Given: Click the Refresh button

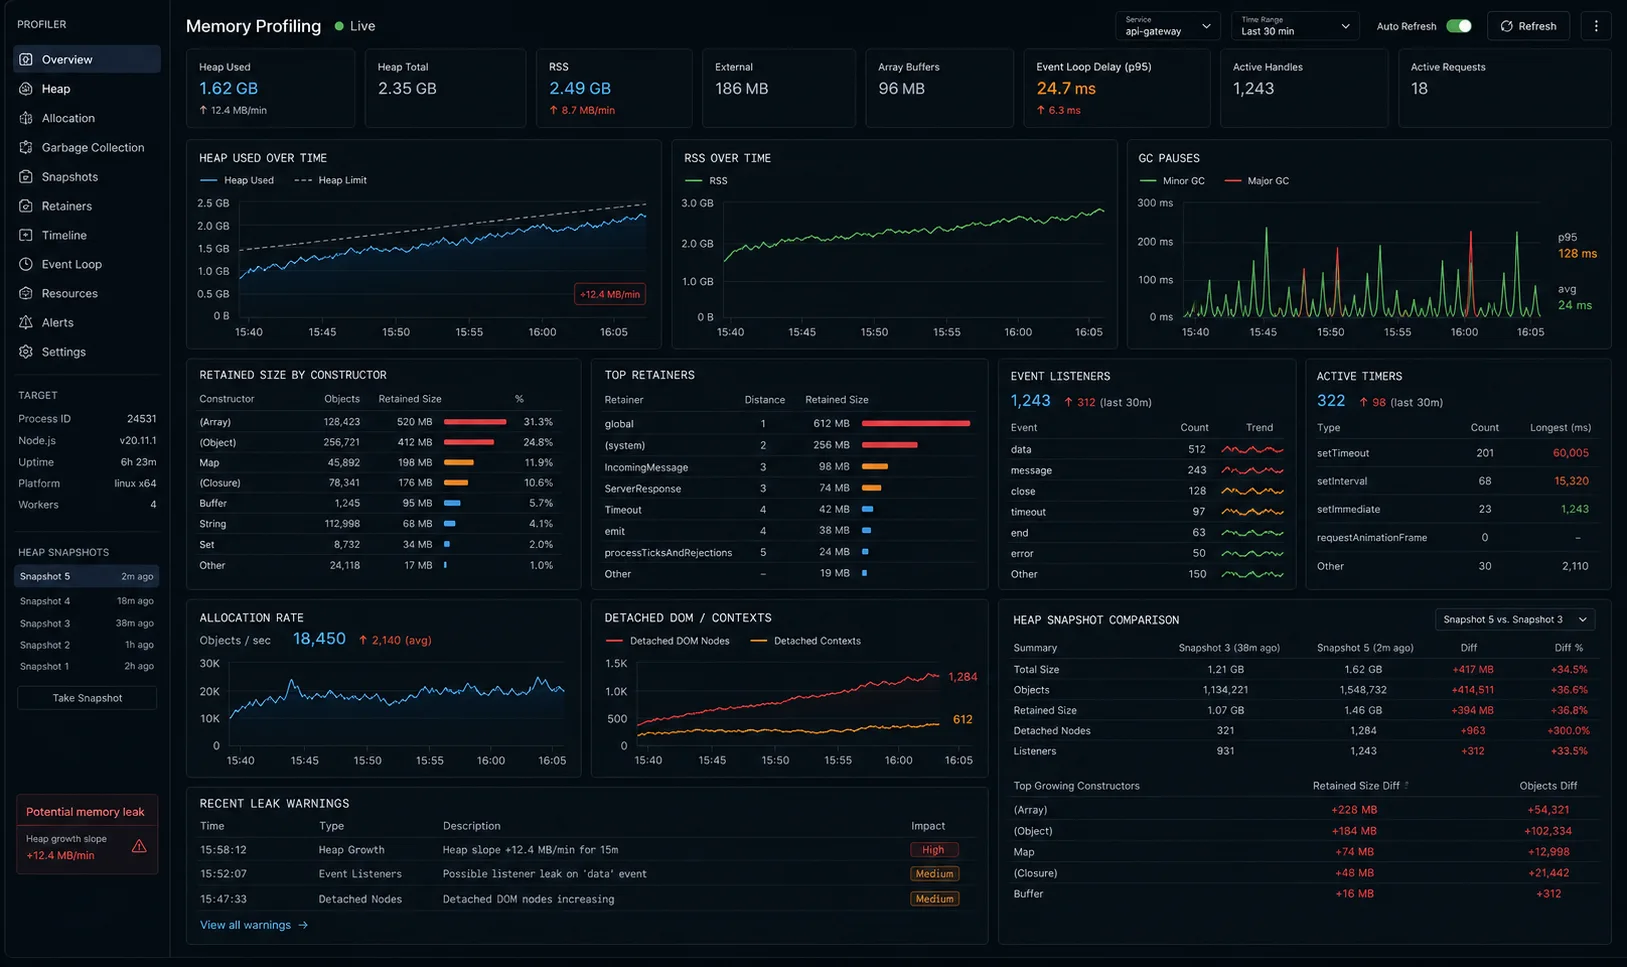Looking at the screenshot, I should point(1529,26).
